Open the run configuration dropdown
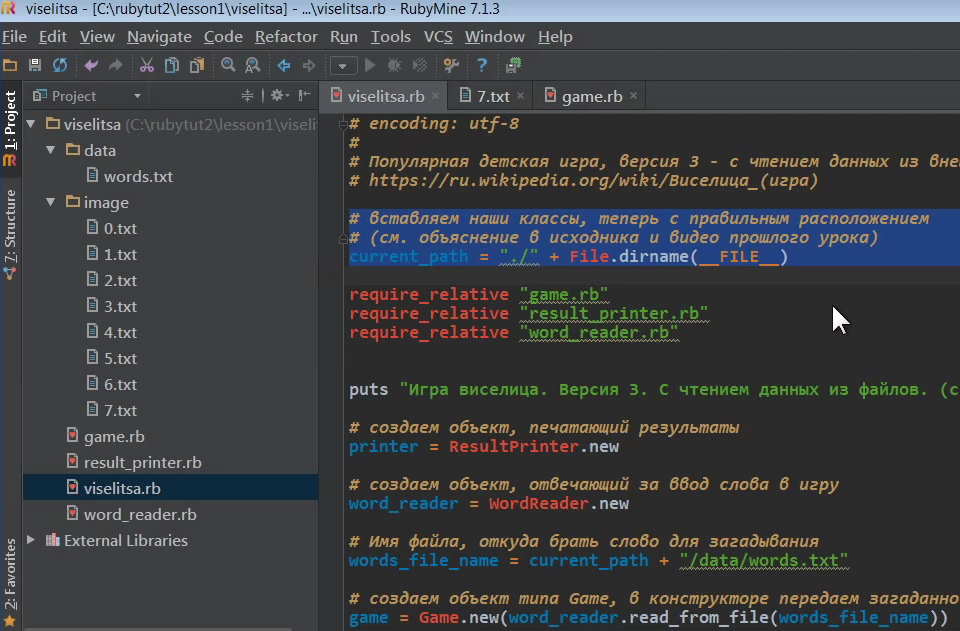960x631 pixels. coord(343,65)
